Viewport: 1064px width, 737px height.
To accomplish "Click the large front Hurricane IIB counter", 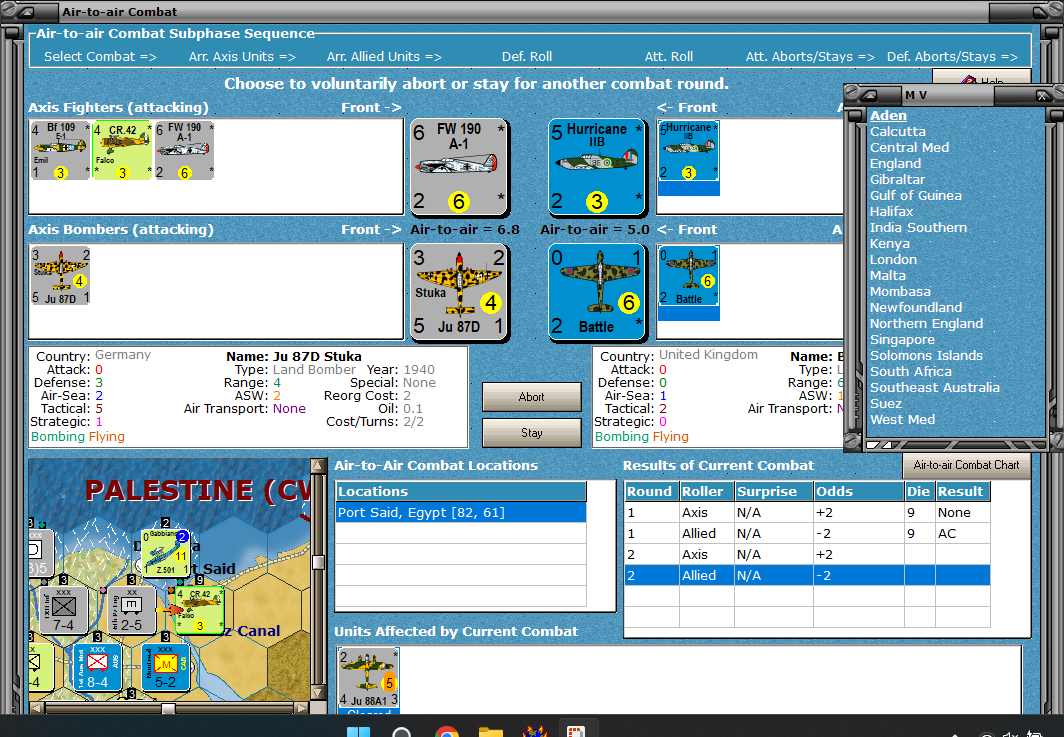I will click(x=596, y=167).
